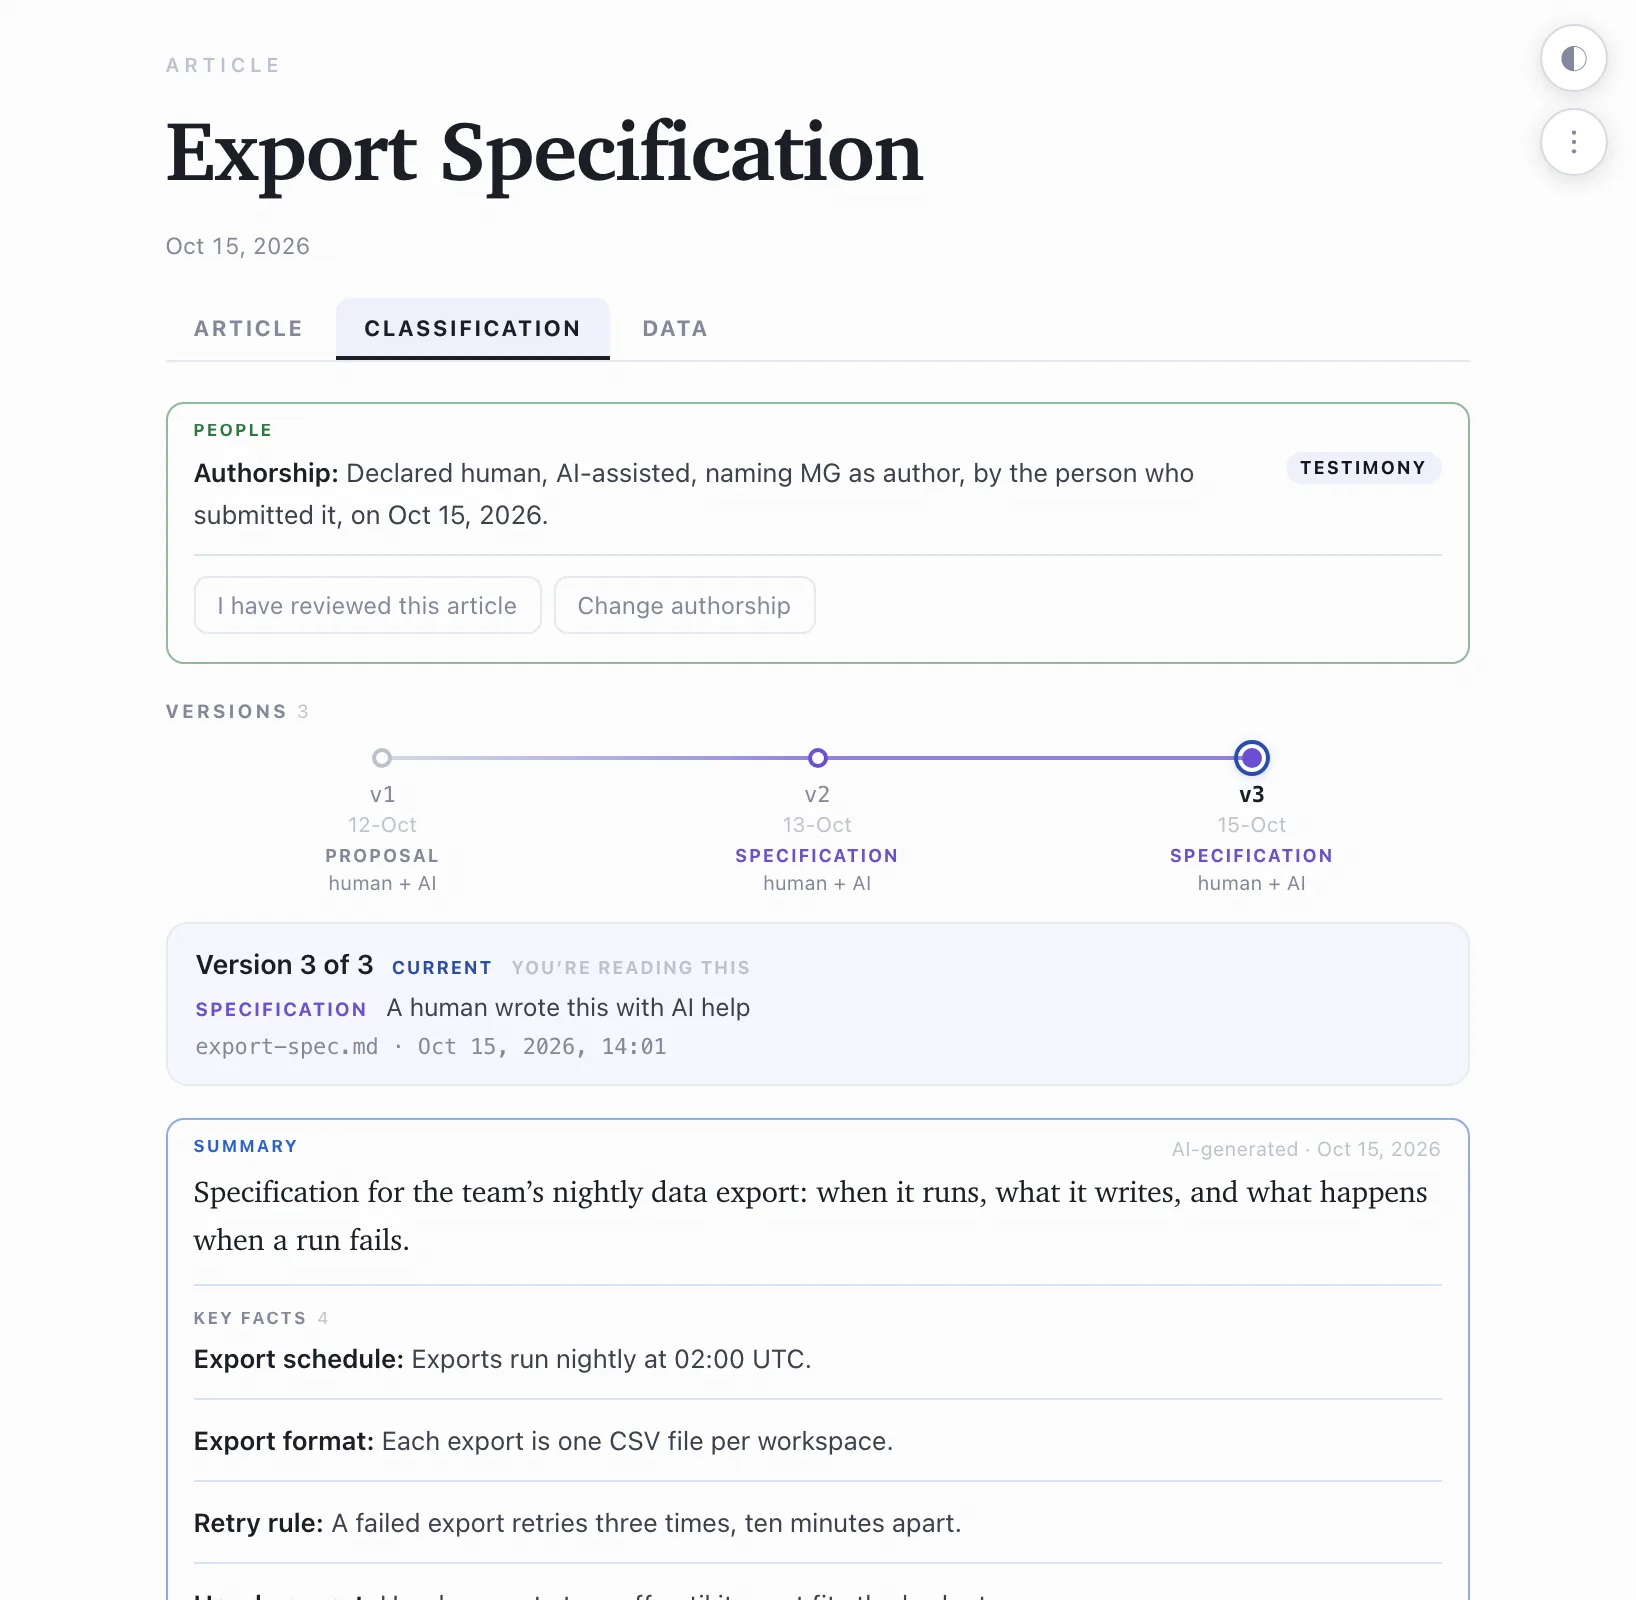Click the v1 Proposal label
Screen dimensions: 1636x1600
(382, 856)
